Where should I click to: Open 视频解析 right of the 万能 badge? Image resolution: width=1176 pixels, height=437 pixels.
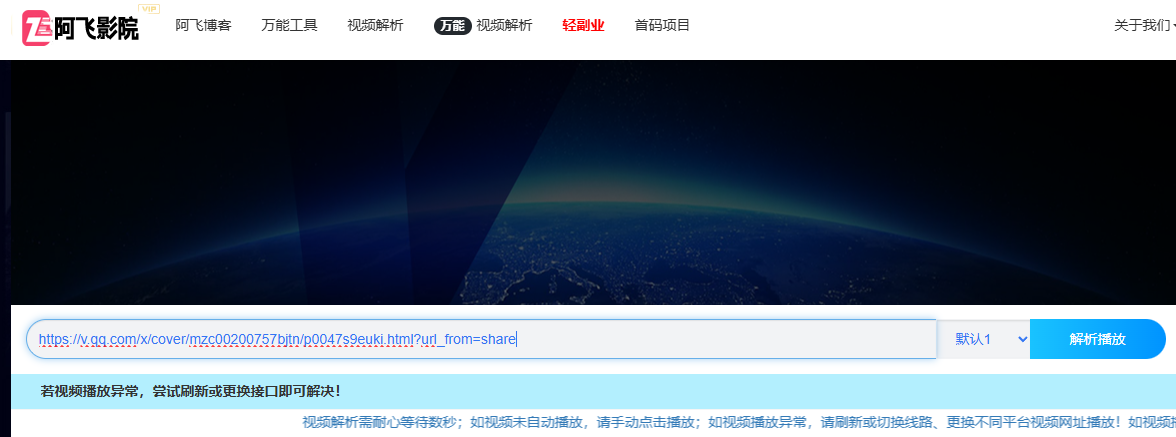[504, 26]
